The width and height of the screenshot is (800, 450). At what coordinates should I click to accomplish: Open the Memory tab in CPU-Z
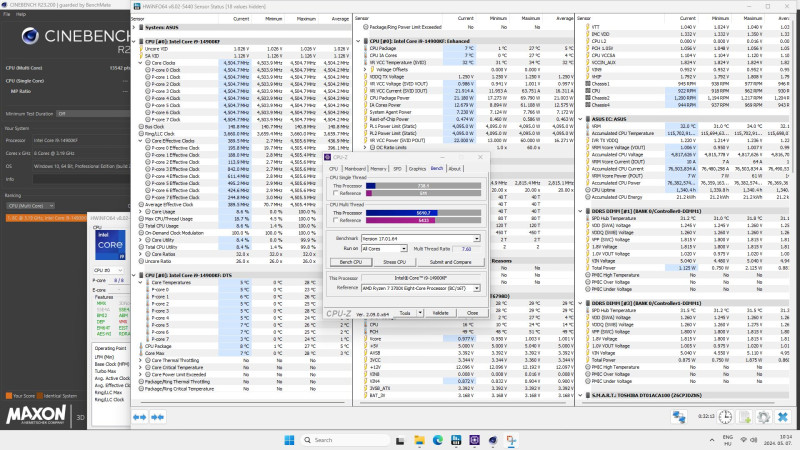(378, 168)
